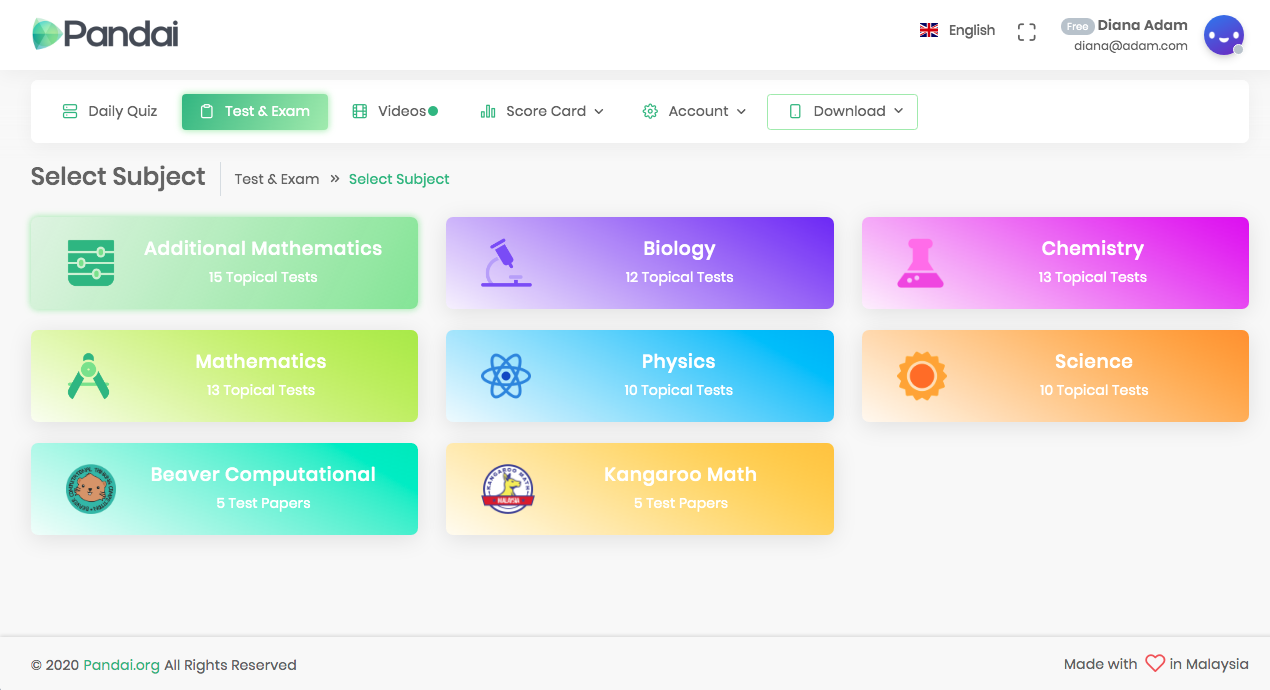Click the panda avatar in the top corner
1270x690 pixels.
click(1223, 35)
